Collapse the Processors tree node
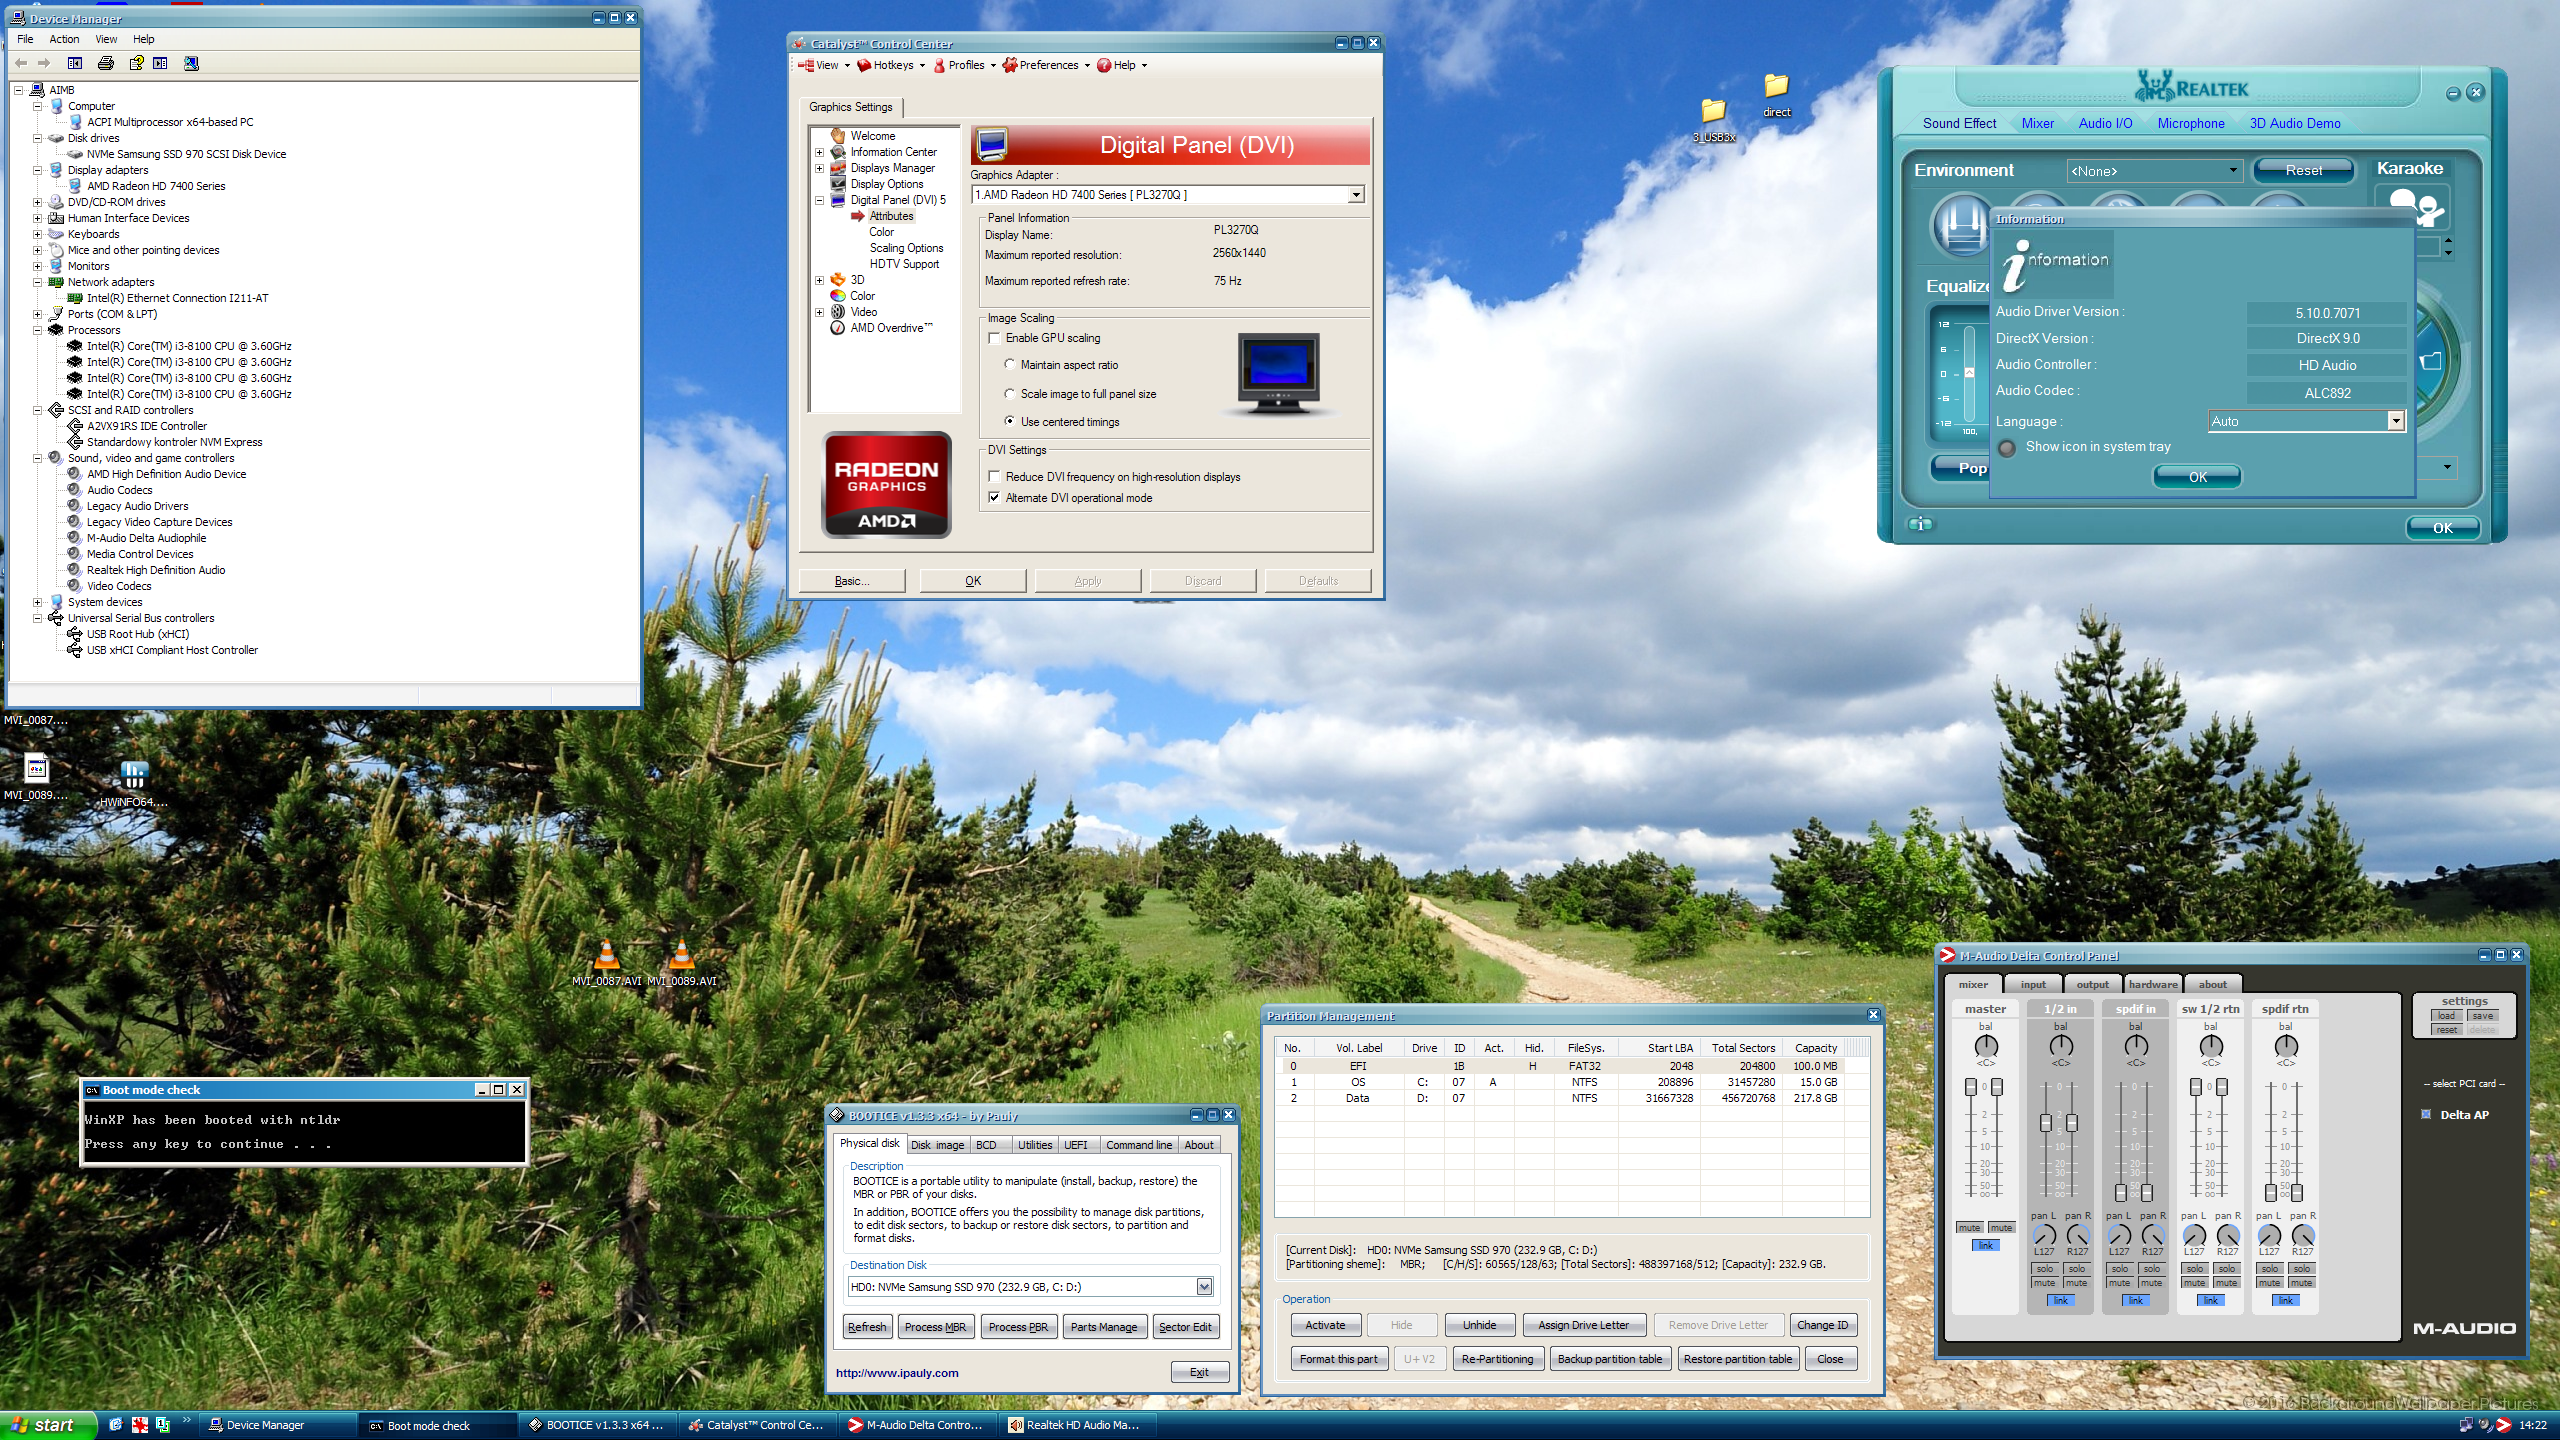Screen dimensions: 2560x1440 [37, 330]
